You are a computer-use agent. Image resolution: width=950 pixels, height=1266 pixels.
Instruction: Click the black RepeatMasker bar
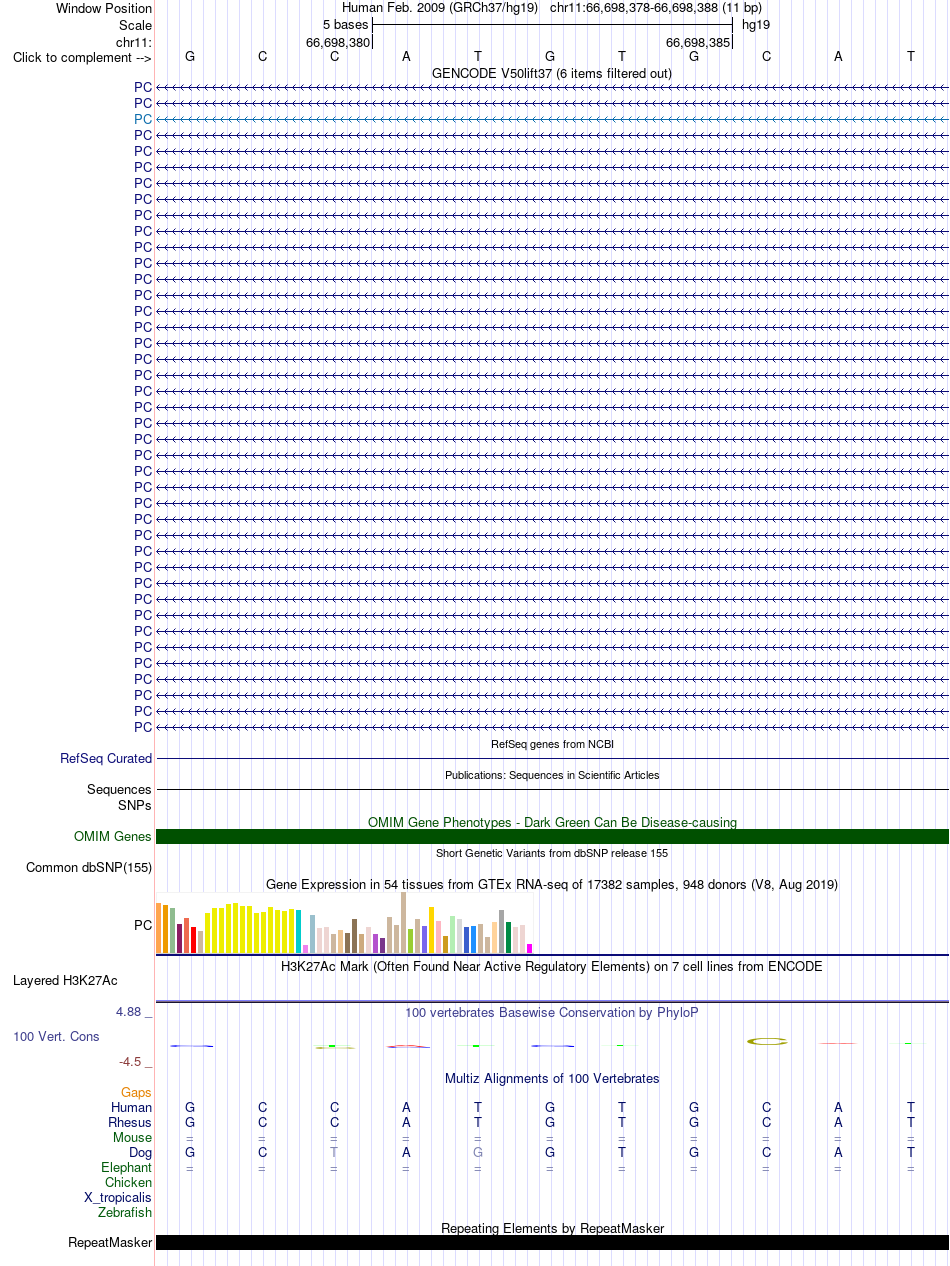pyautogui.click(x=552, y=1243)
